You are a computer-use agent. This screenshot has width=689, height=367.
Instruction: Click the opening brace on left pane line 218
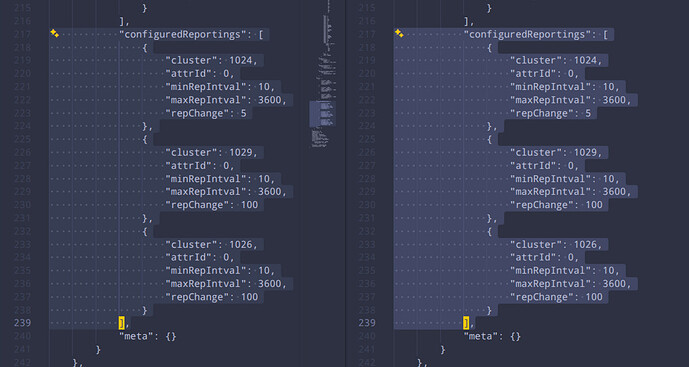pyautogui.click(x=145, y=48)
